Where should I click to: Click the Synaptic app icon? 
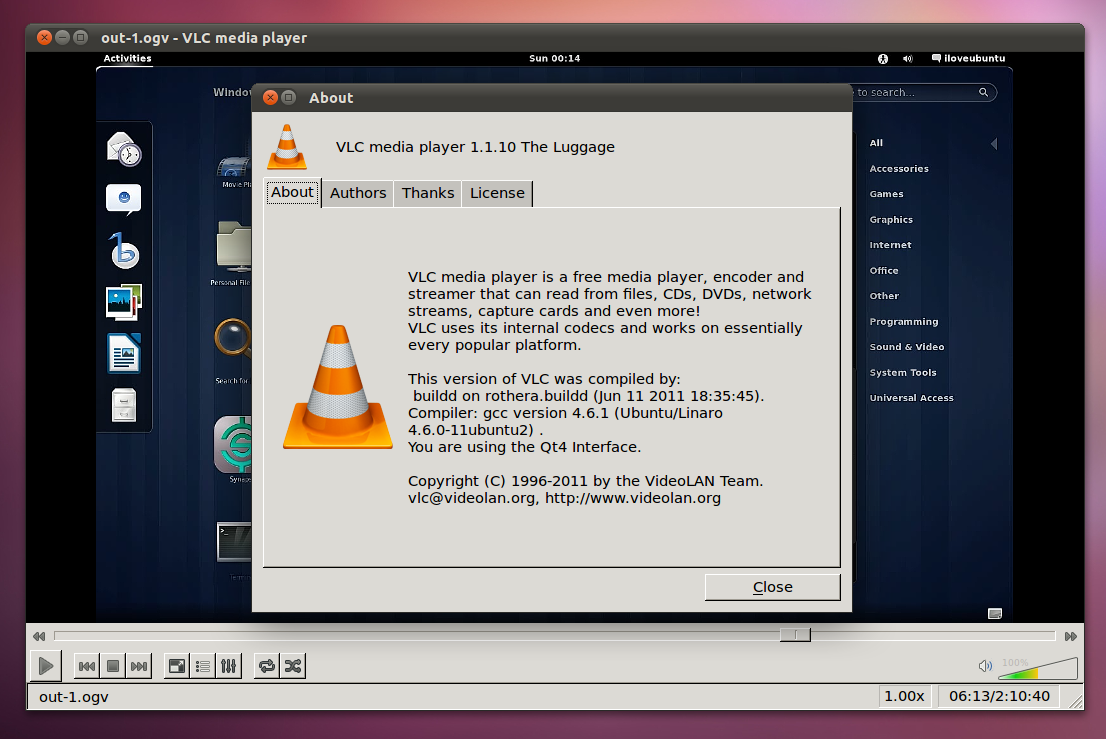coord(233,444)
